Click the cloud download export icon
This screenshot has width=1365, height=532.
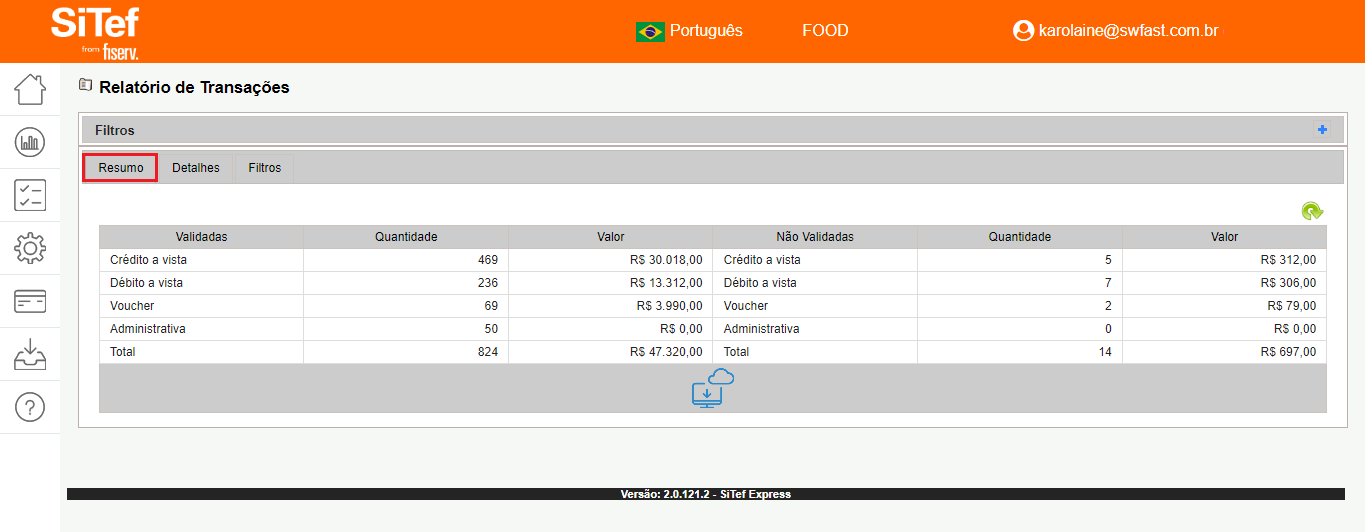click(x=713, y=388)
